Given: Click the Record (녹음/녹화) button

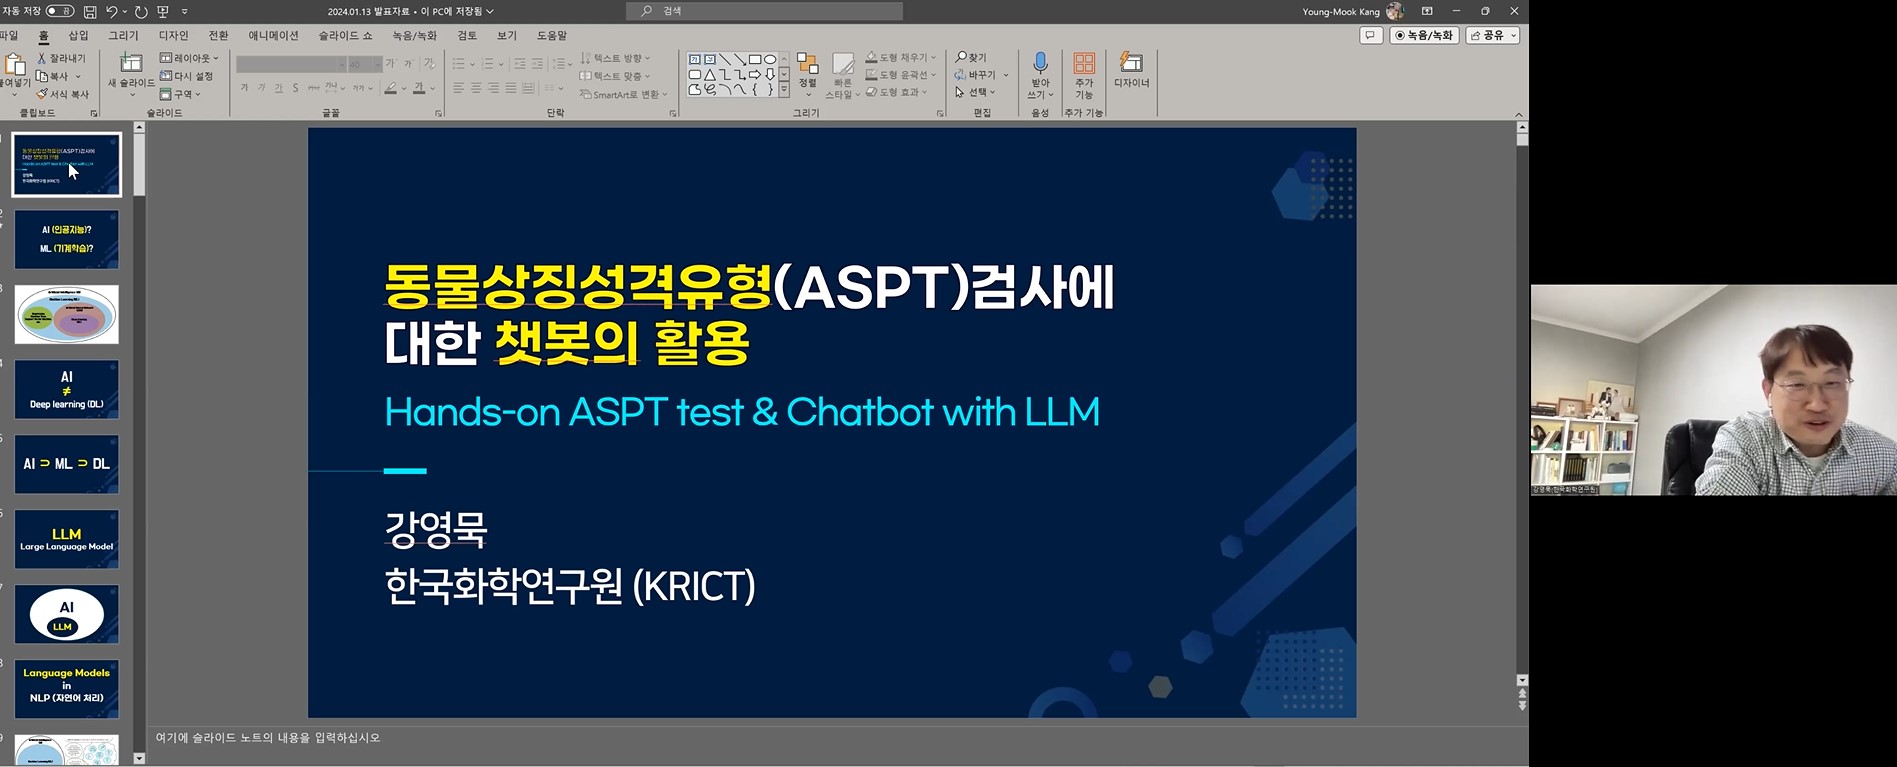Looking at the screenshot, I should (x=1424, y=35).
